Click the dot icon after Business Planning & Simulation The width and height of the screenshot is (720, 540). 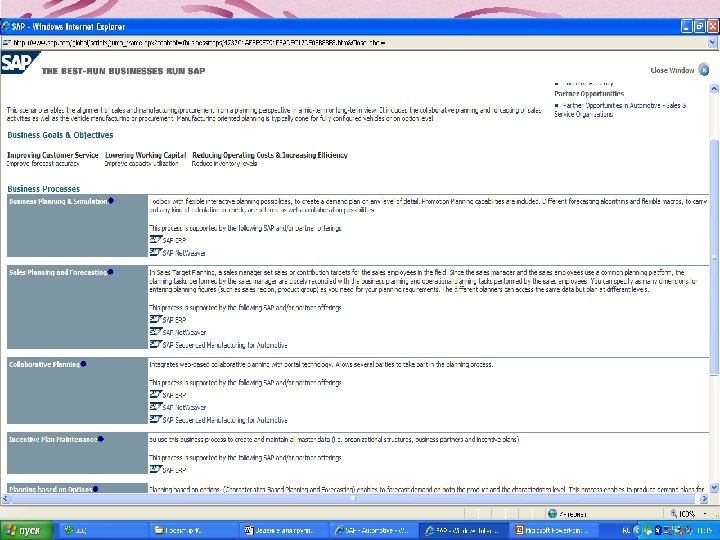click(111, 201)
